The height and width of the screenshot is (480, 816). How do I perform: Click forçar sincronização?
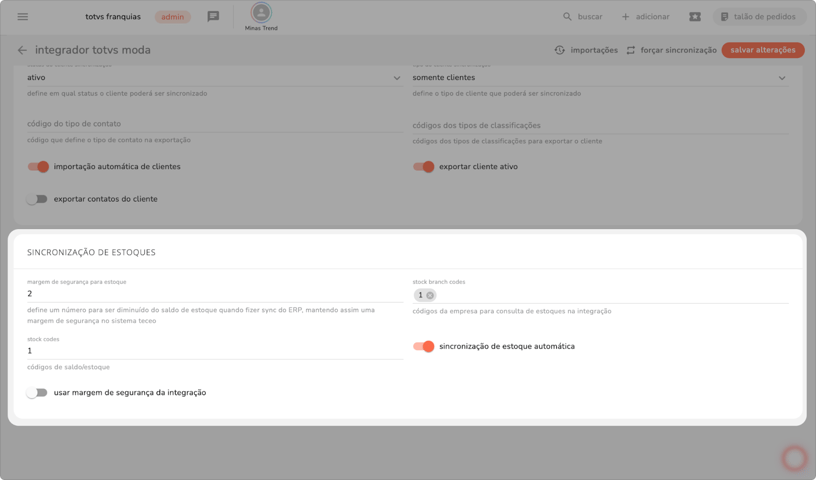click(x=671, y=50)
